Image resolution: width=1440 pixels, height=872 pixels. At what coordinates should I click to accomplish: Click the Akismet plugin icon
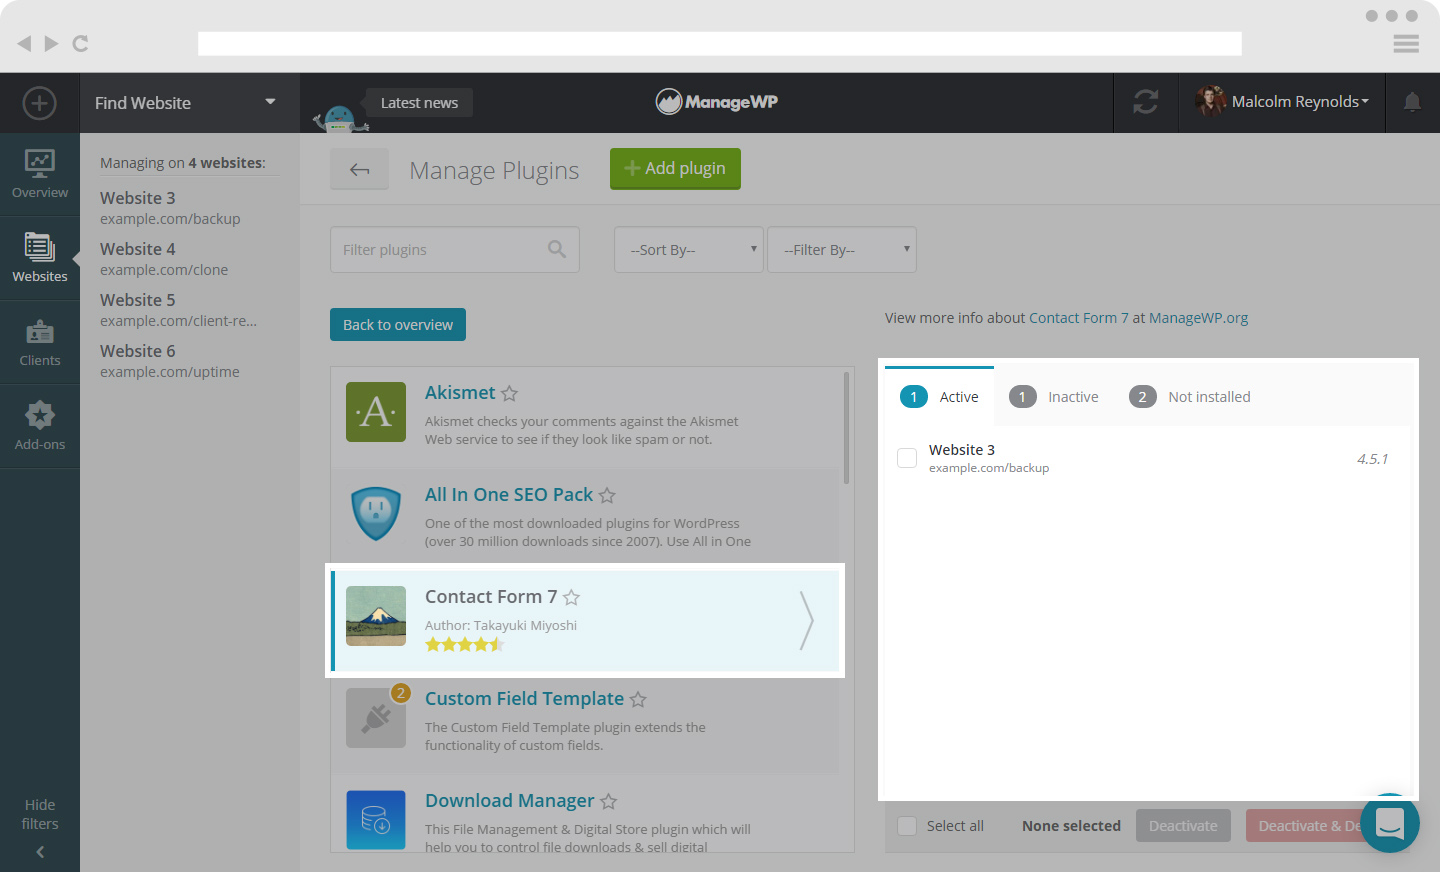(376, 412)
